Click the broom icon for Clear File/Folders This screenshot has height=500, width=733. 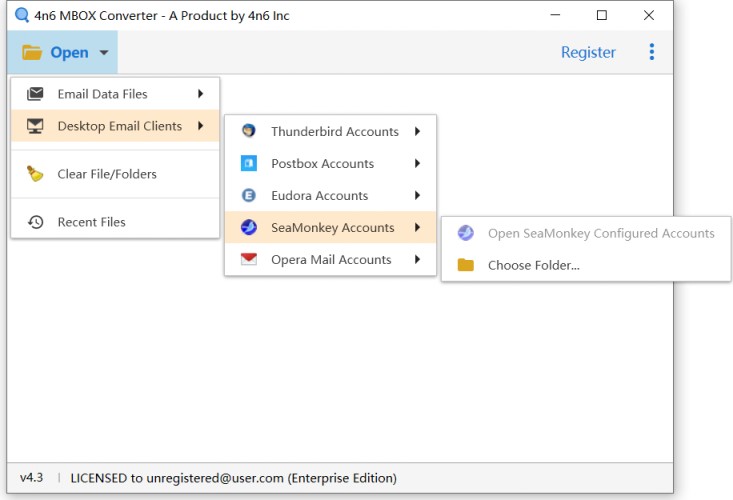click(35, 174)
